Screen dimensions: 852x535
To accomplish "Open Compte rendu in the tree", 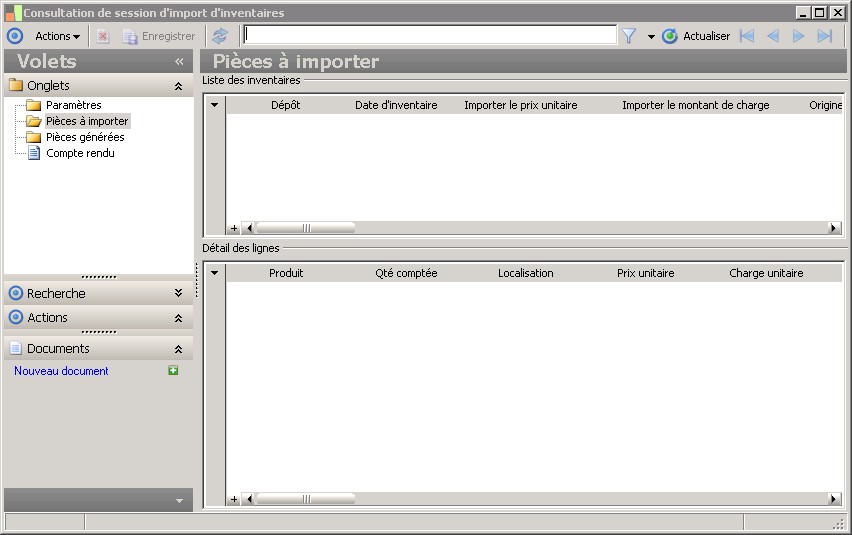I will click(80, 153).
